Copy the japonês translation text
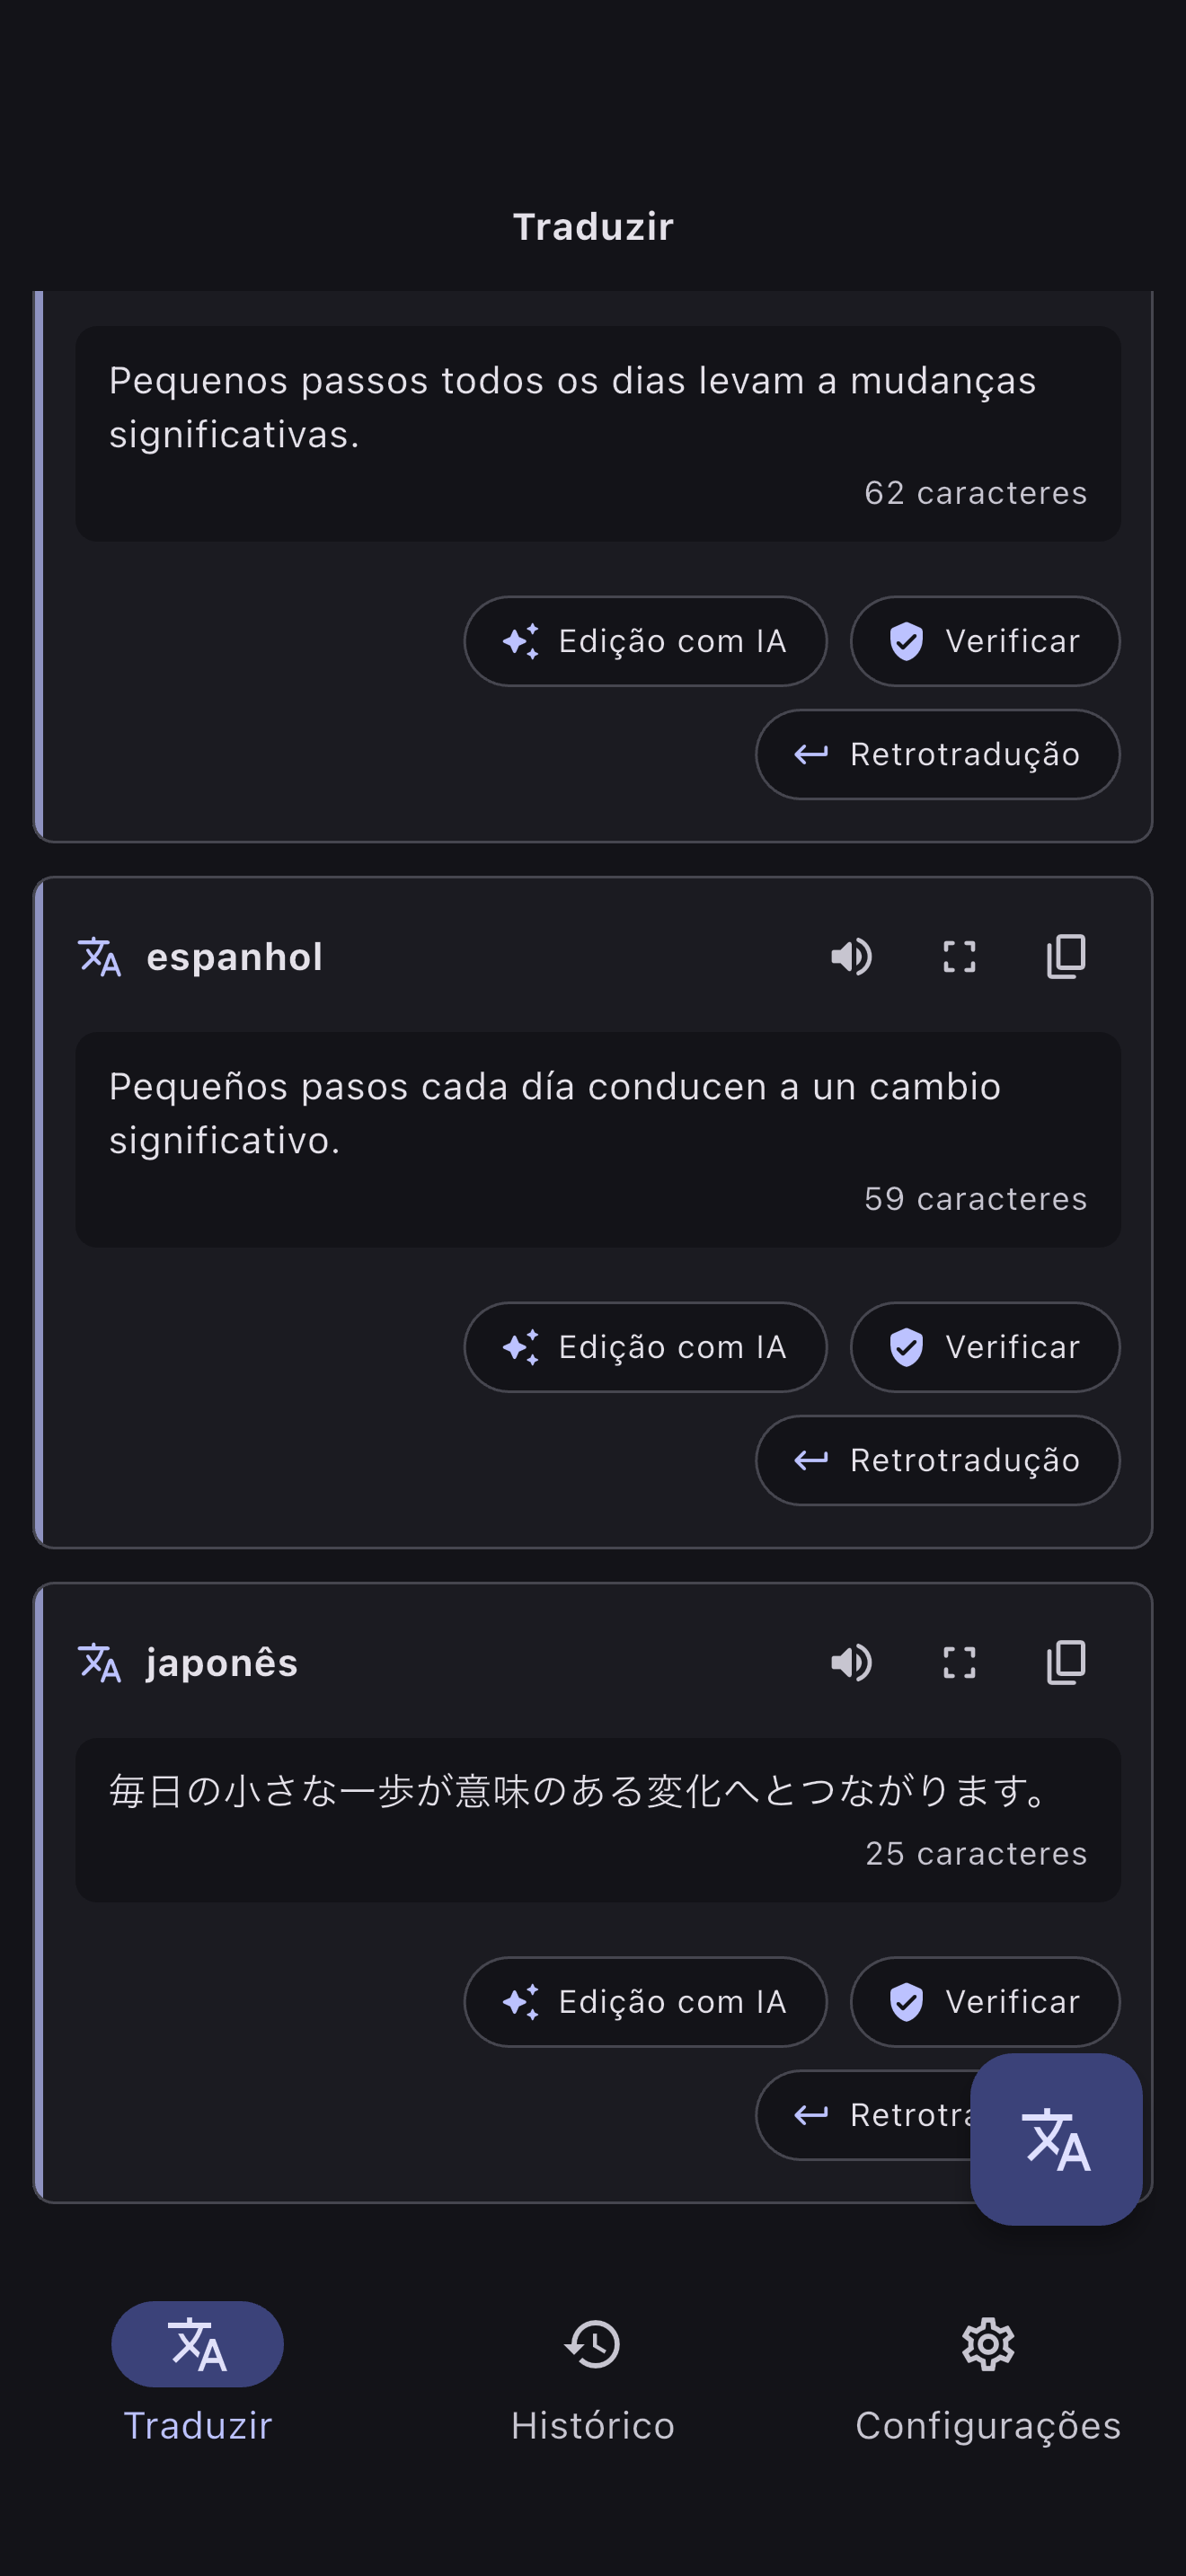 tap(1066, 1663)
